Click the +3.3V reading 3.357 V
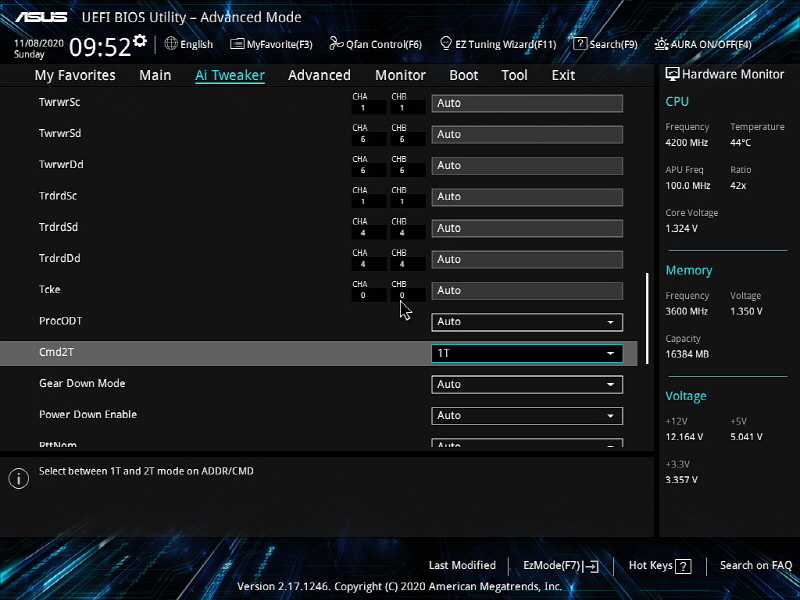Image resolution: width=800 pixels, height=600 pixels. click(x=681, y=480)
